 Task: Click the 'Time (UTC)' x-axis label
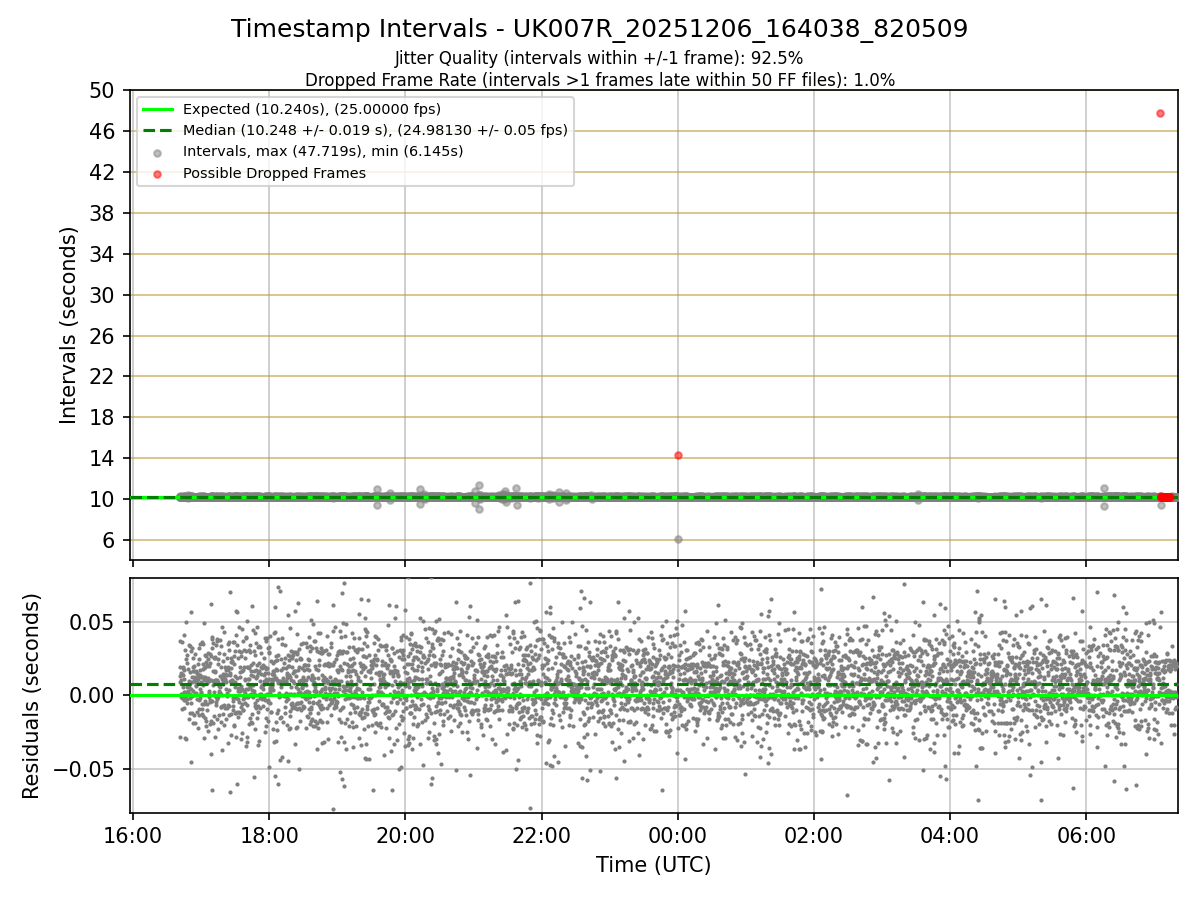pyautogui.click(x=653, y=865)
